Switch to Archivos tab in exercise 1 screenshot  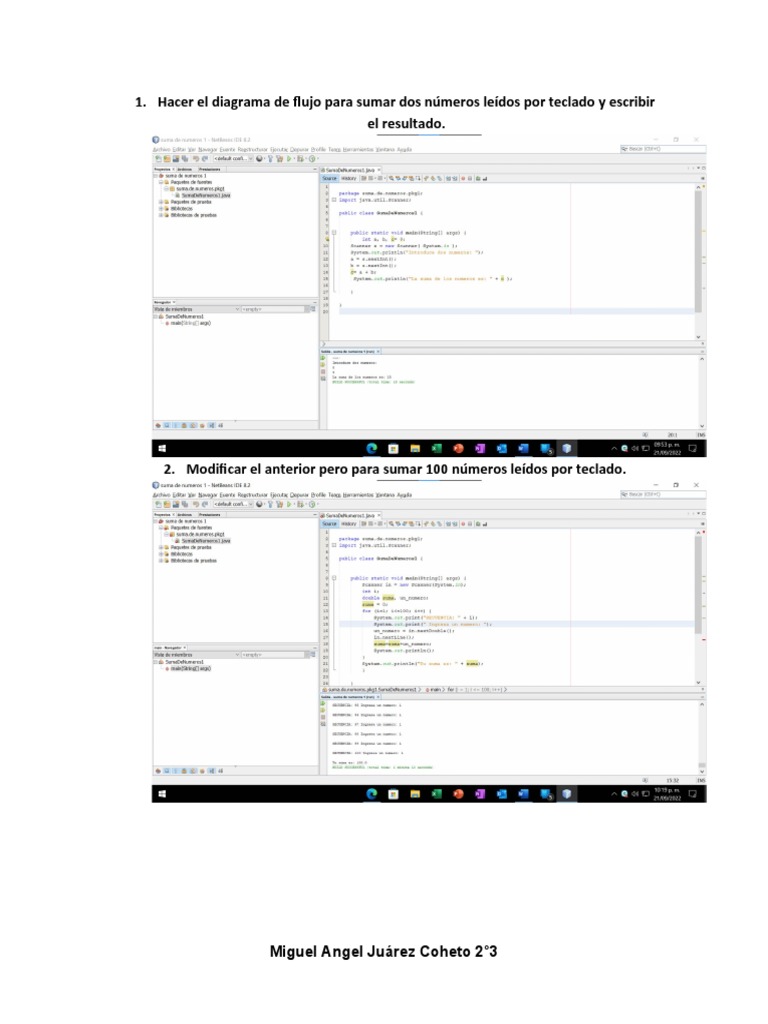[x=185, y=169]
